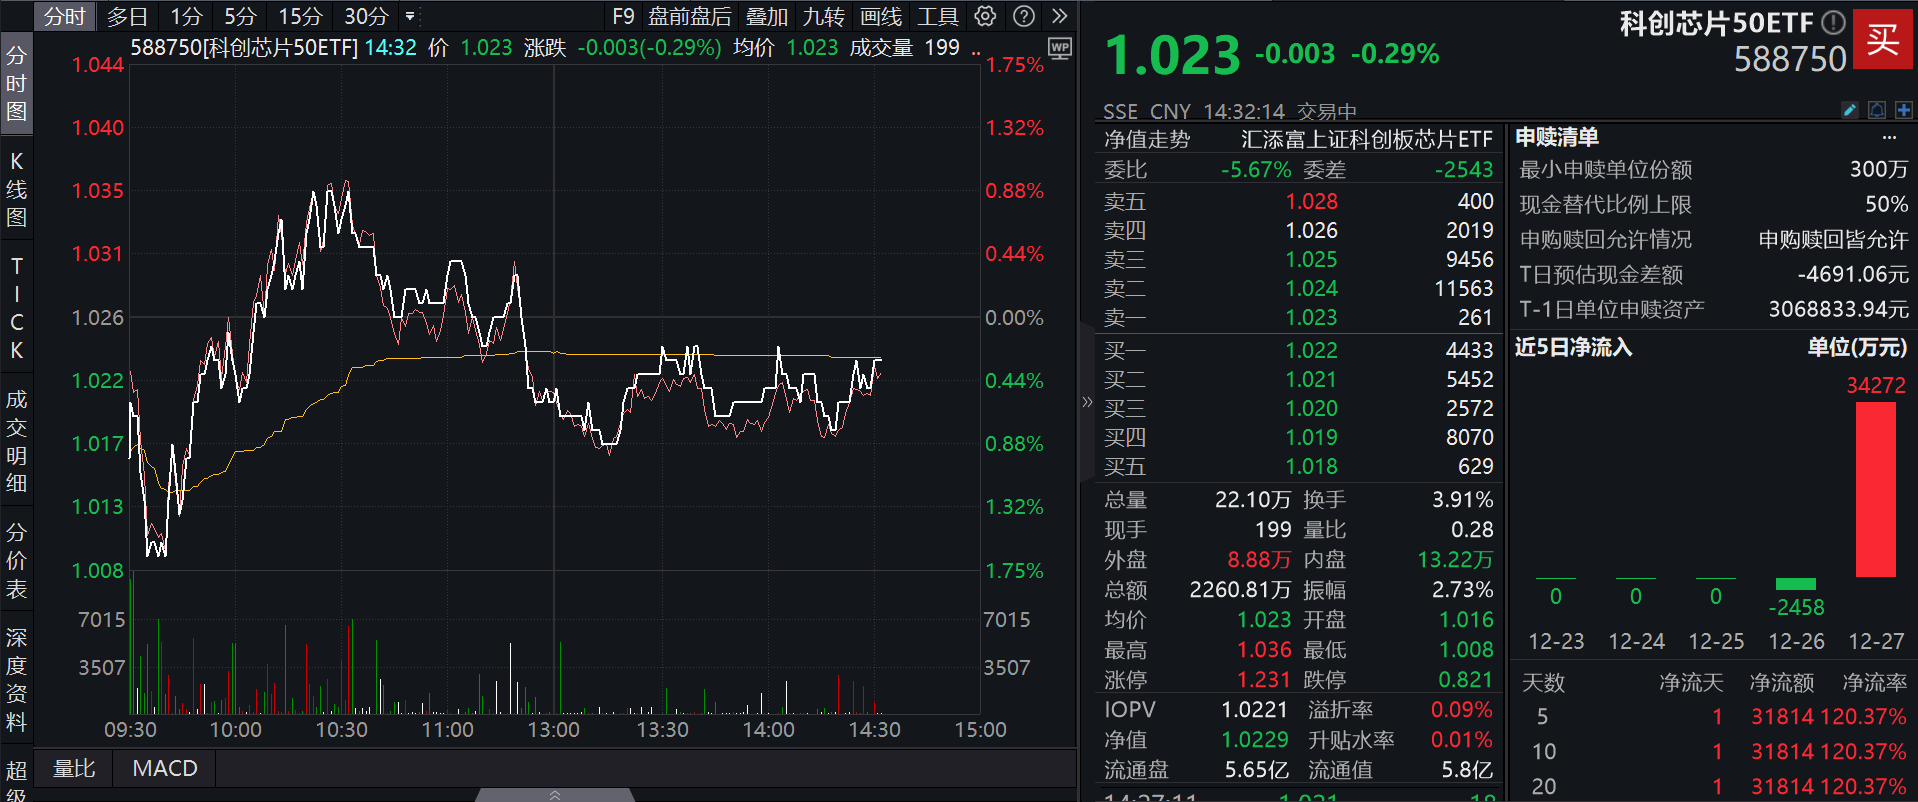
Task: Click the 净值走势 link
Action: 1147,139
